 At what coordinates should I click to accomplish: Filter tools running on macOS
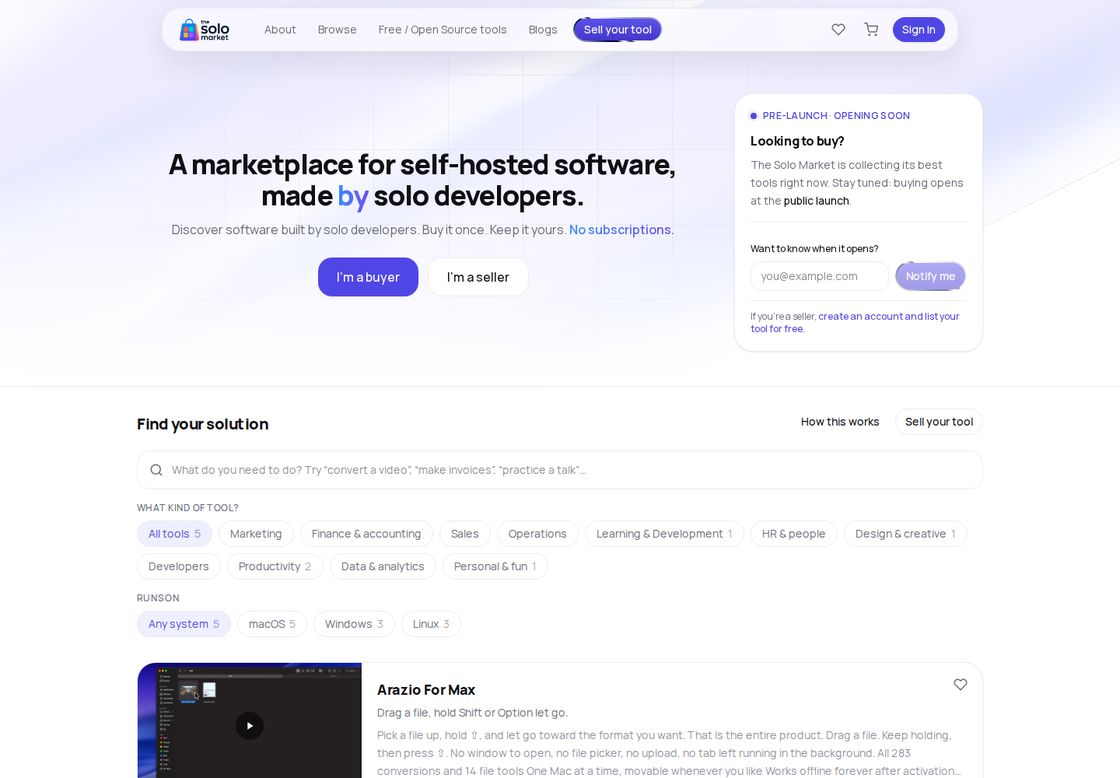point(272,624)
